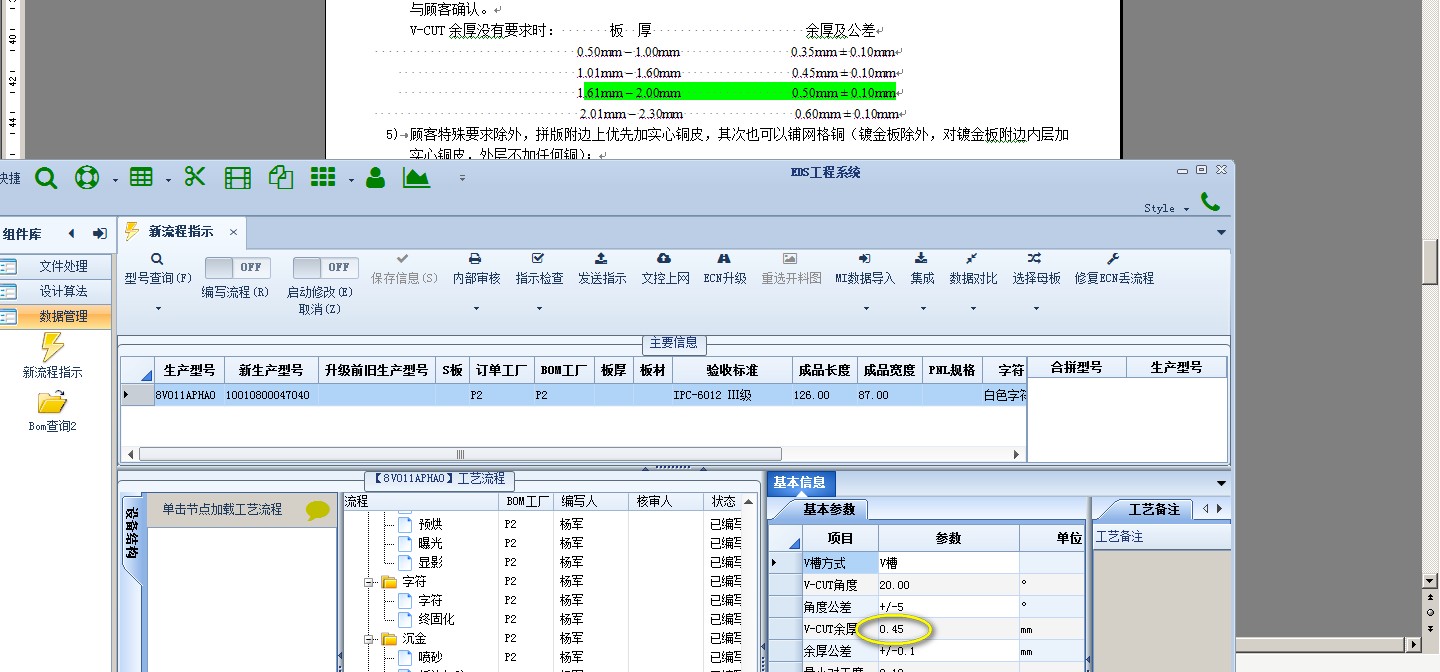This screenshot has height=672, width=1440.
Task: Click the lifebuoy help icon
Action: point(87,178)
